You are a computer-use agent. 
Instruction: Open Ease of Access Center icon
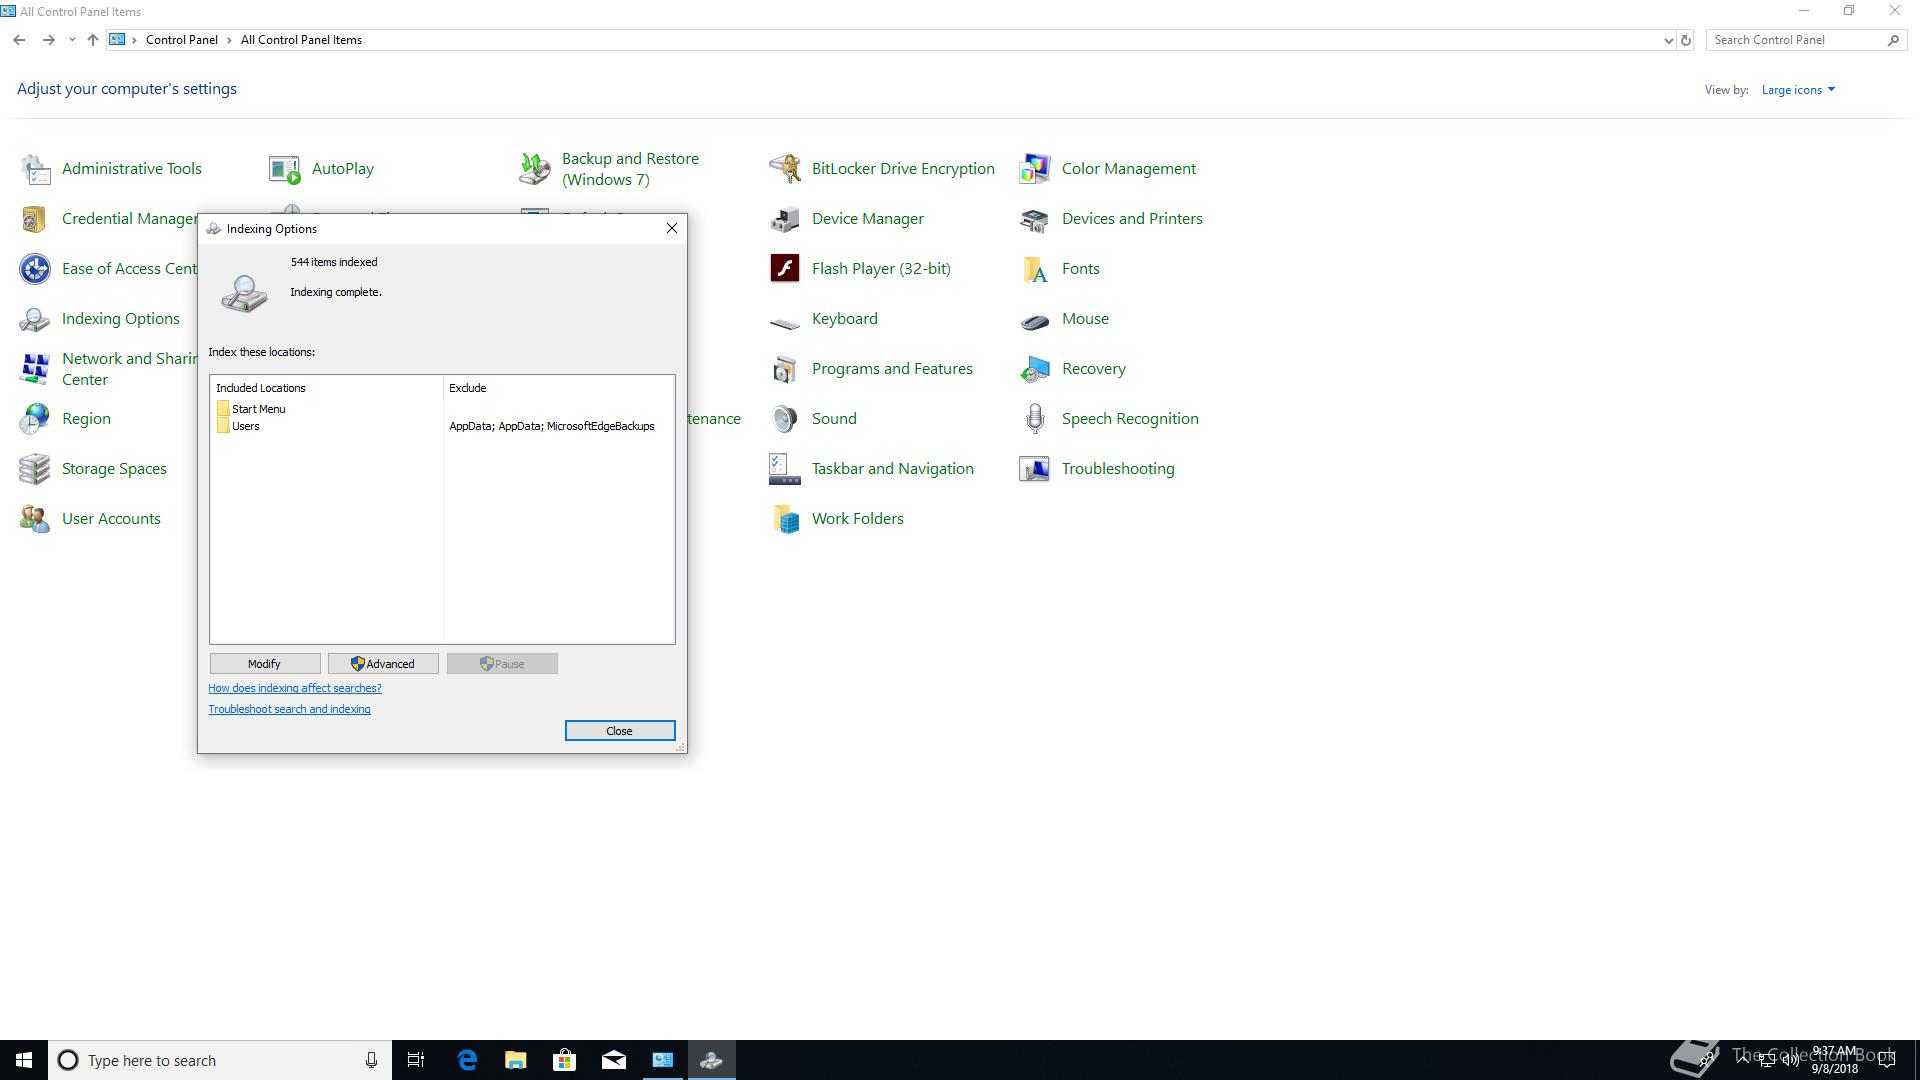tap(35, 269)
